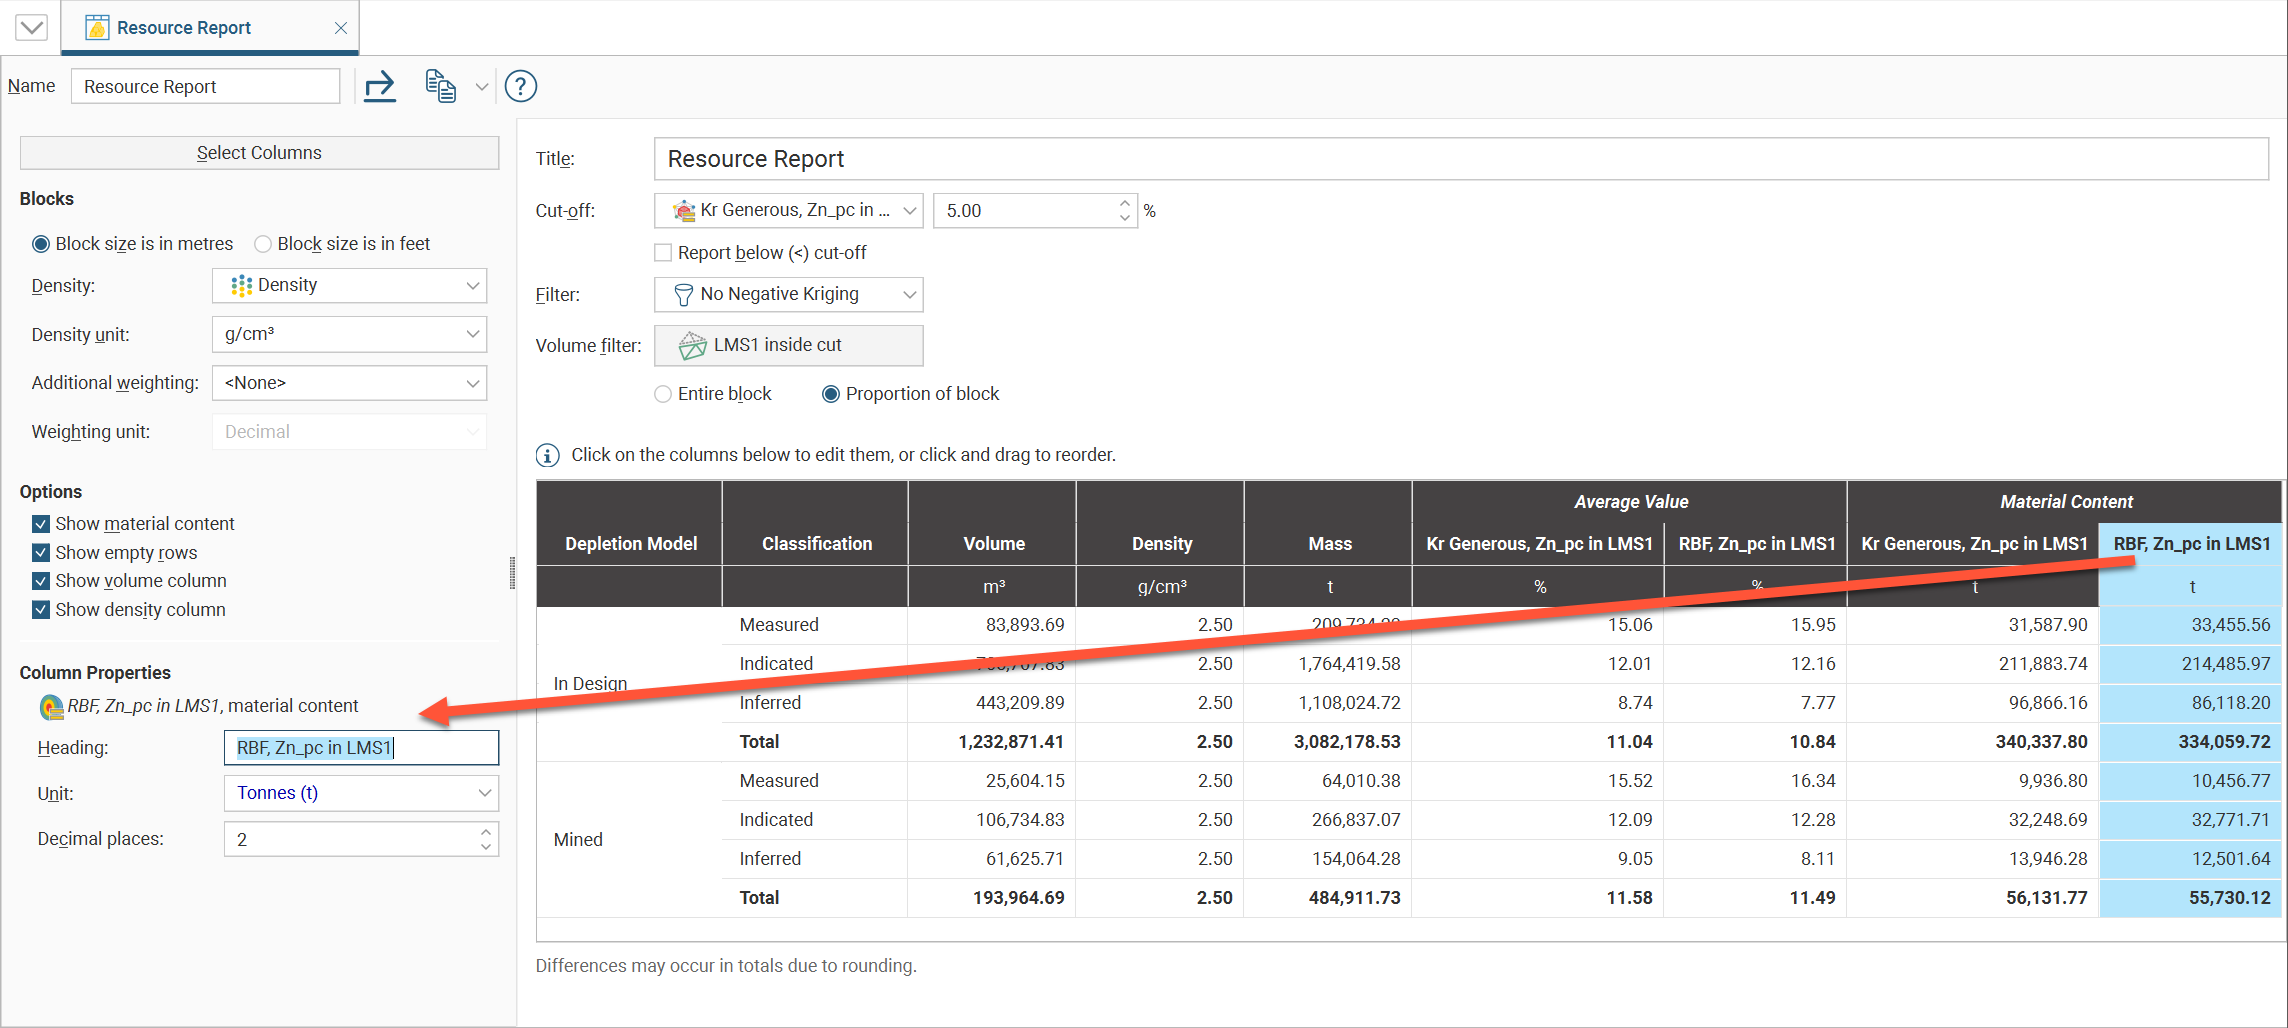The height and width of the screenshot is (1028, 2288).
Task: Open the Help question mark icon
Action: (520, 87)
